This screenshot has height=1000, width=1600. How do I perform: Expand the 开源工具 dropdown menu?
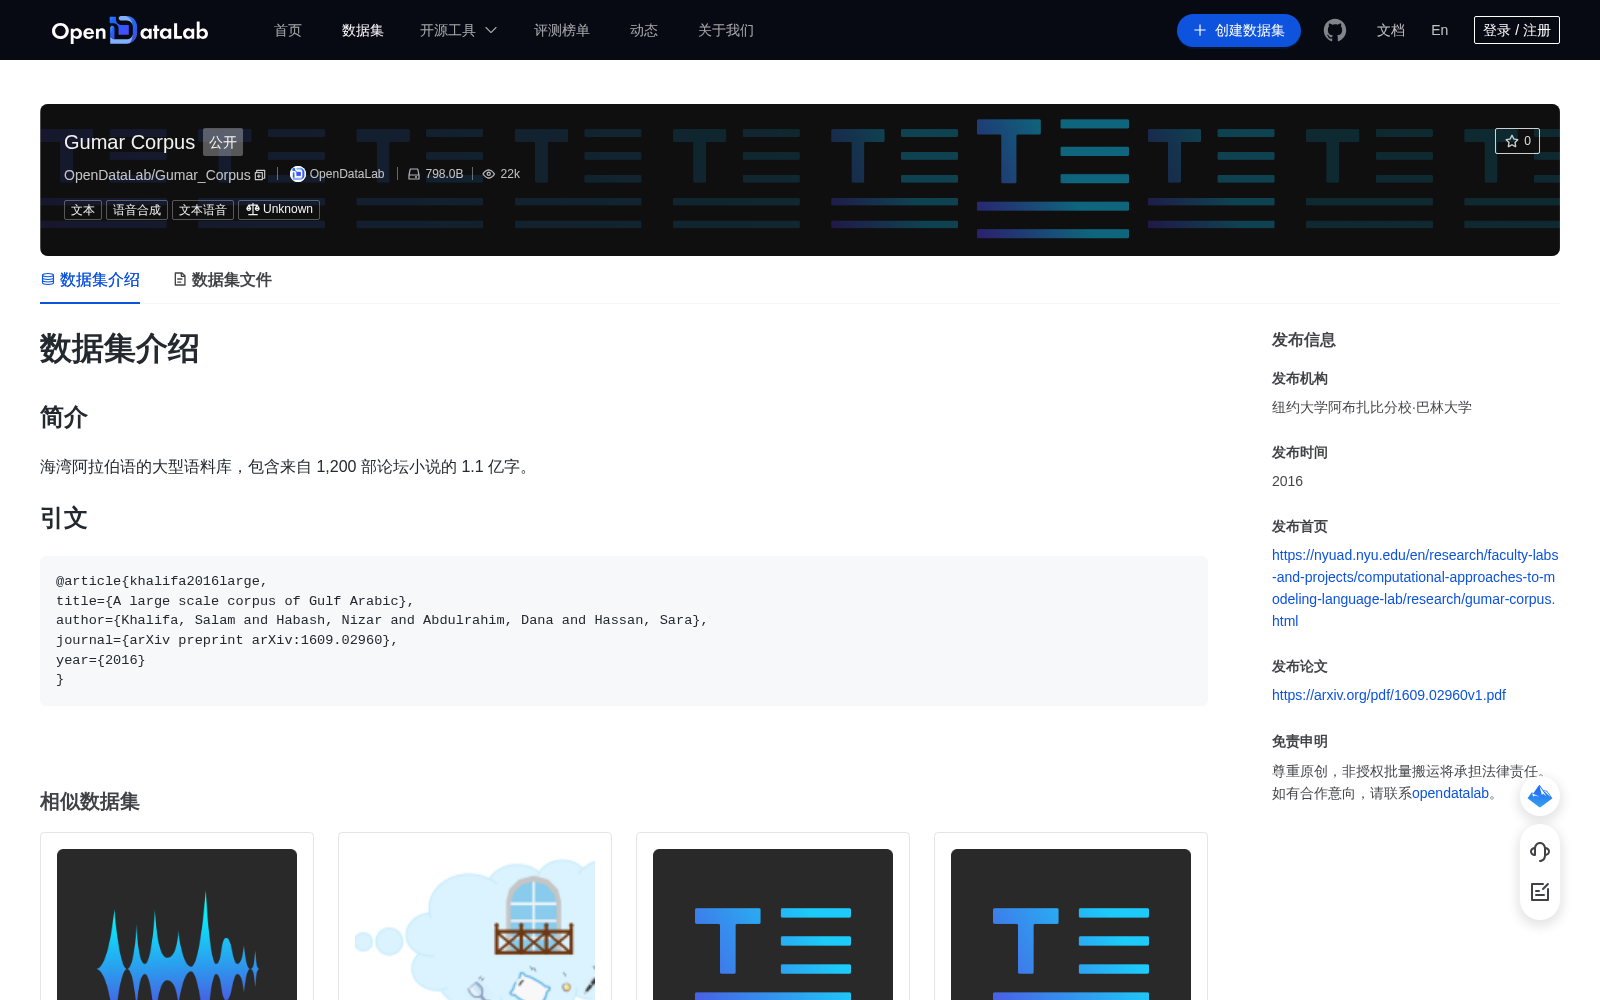coord(458,30)
